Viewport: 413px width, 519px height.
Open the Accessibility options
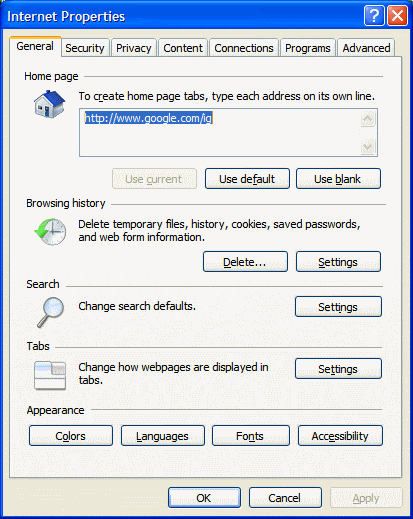coord(340,436)
